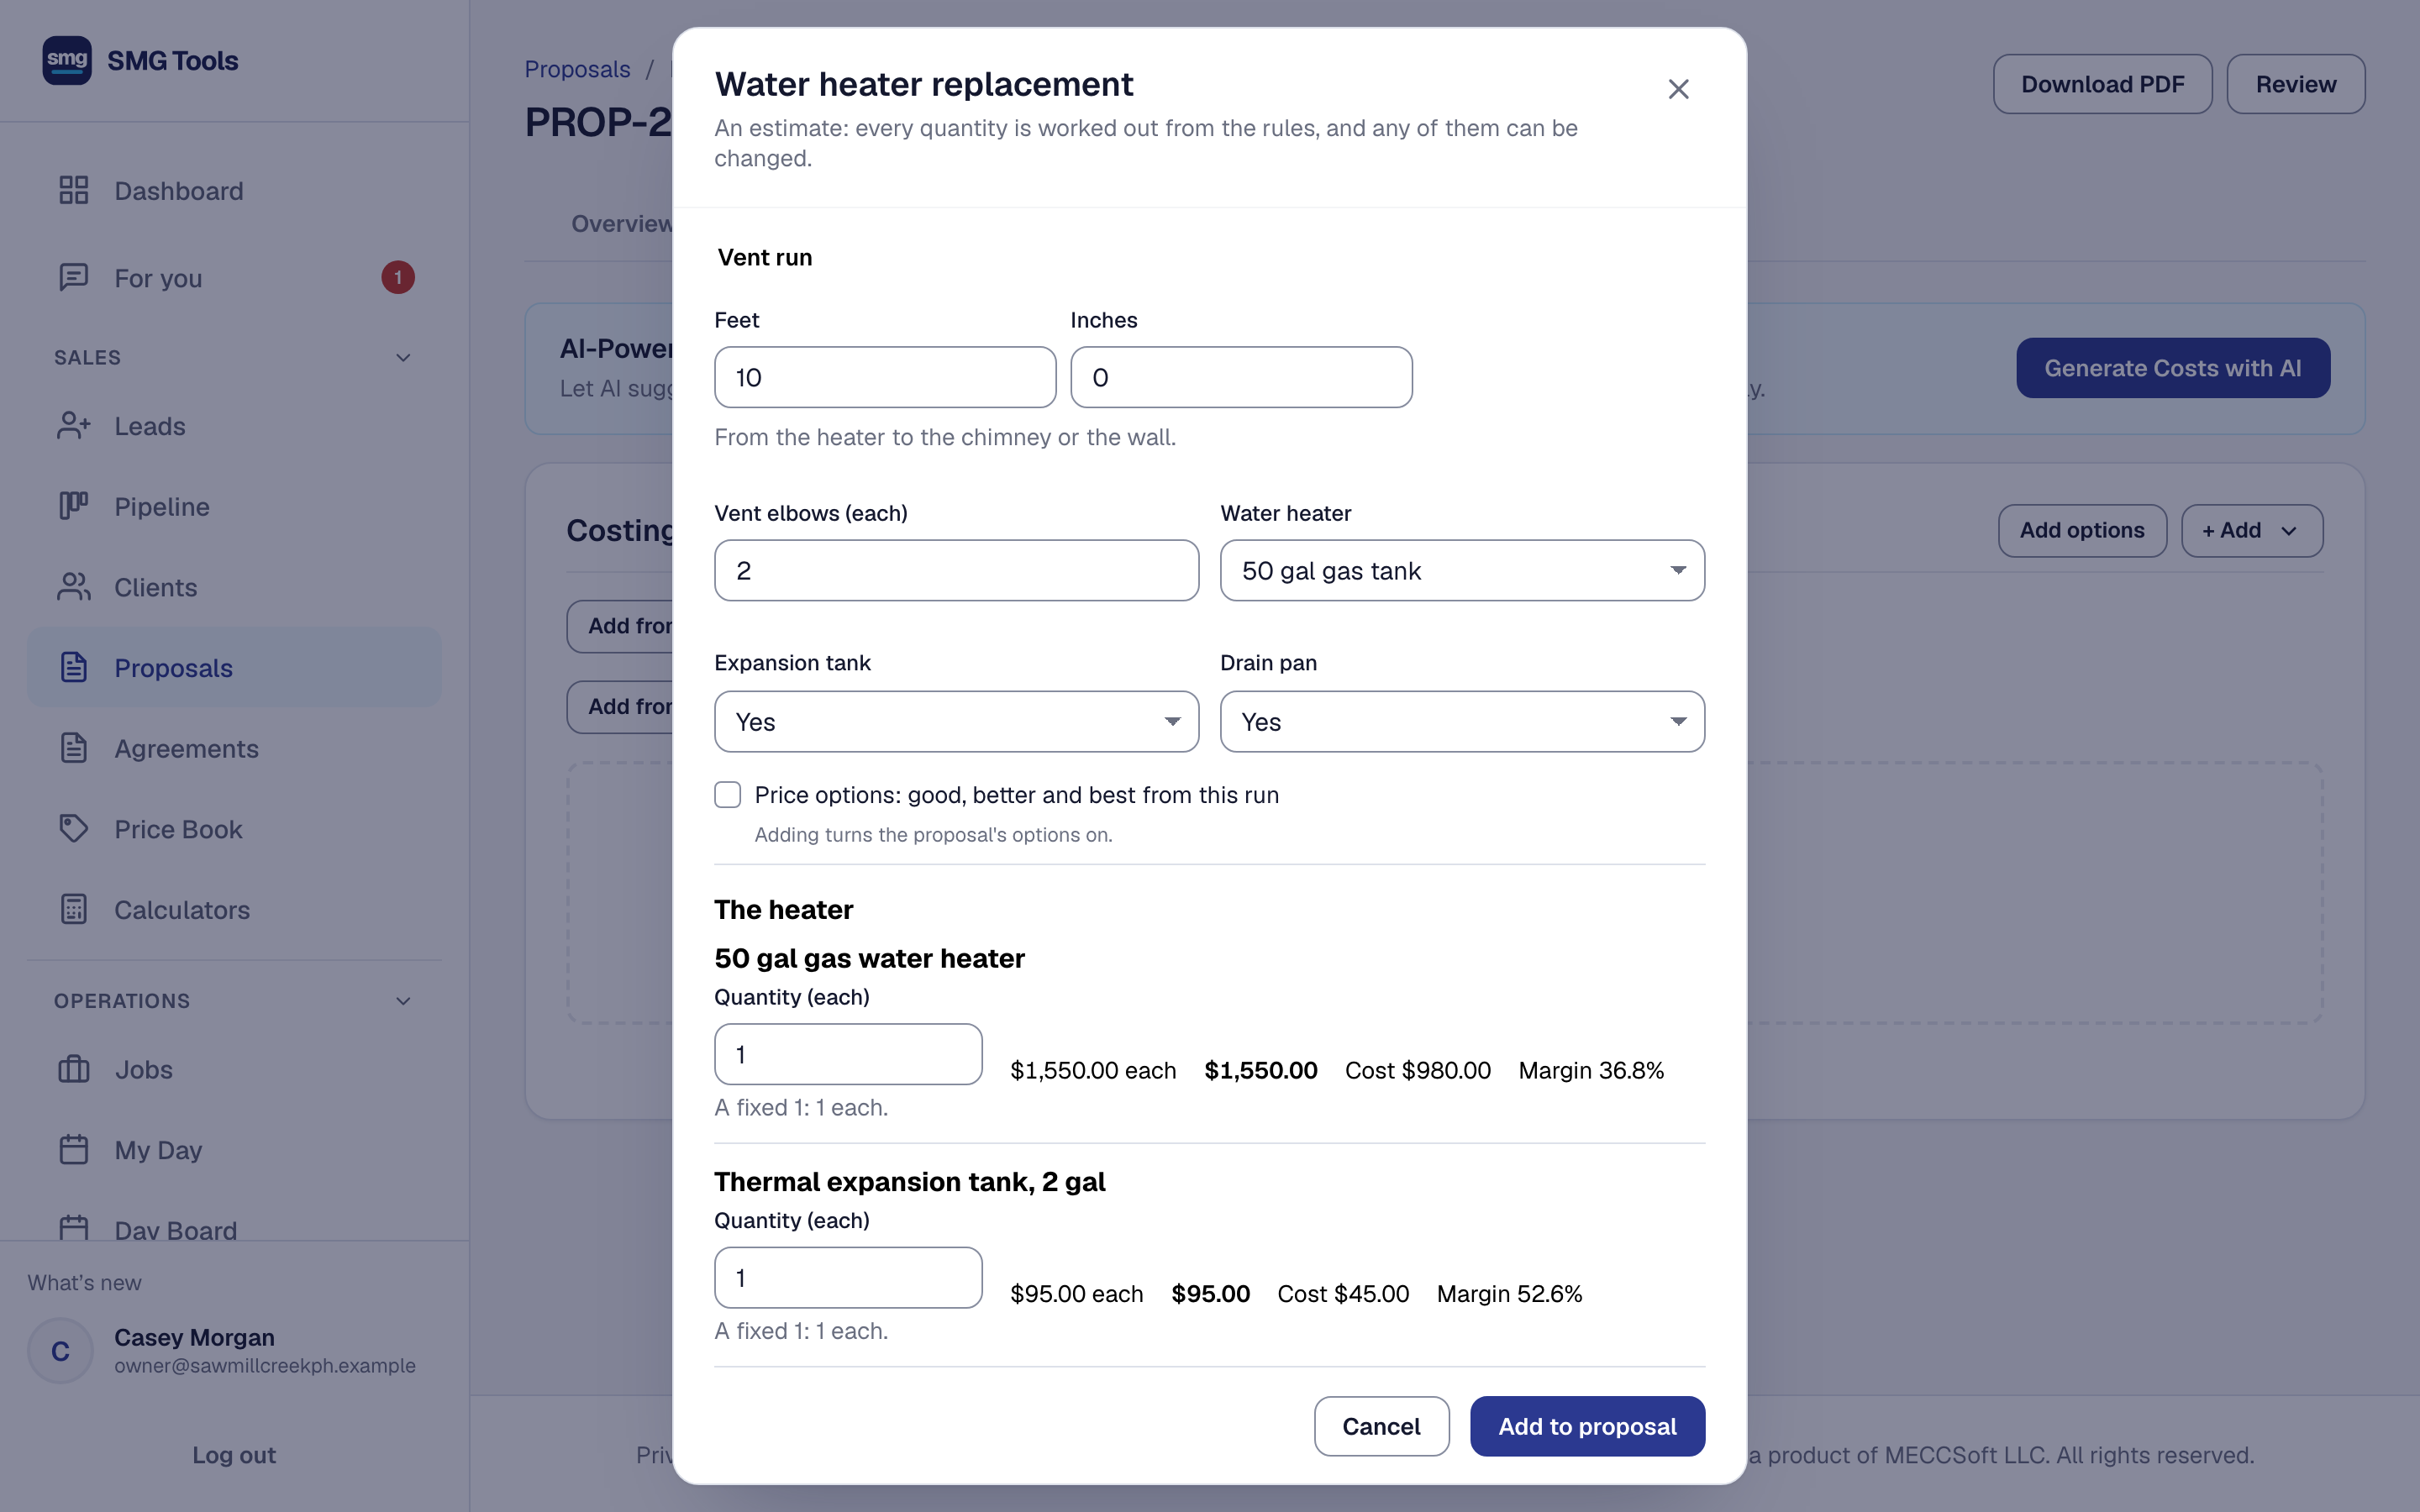Click the Cancel button
The height and width of the screenshot is (1512, 2420).
point(1381,1426)
